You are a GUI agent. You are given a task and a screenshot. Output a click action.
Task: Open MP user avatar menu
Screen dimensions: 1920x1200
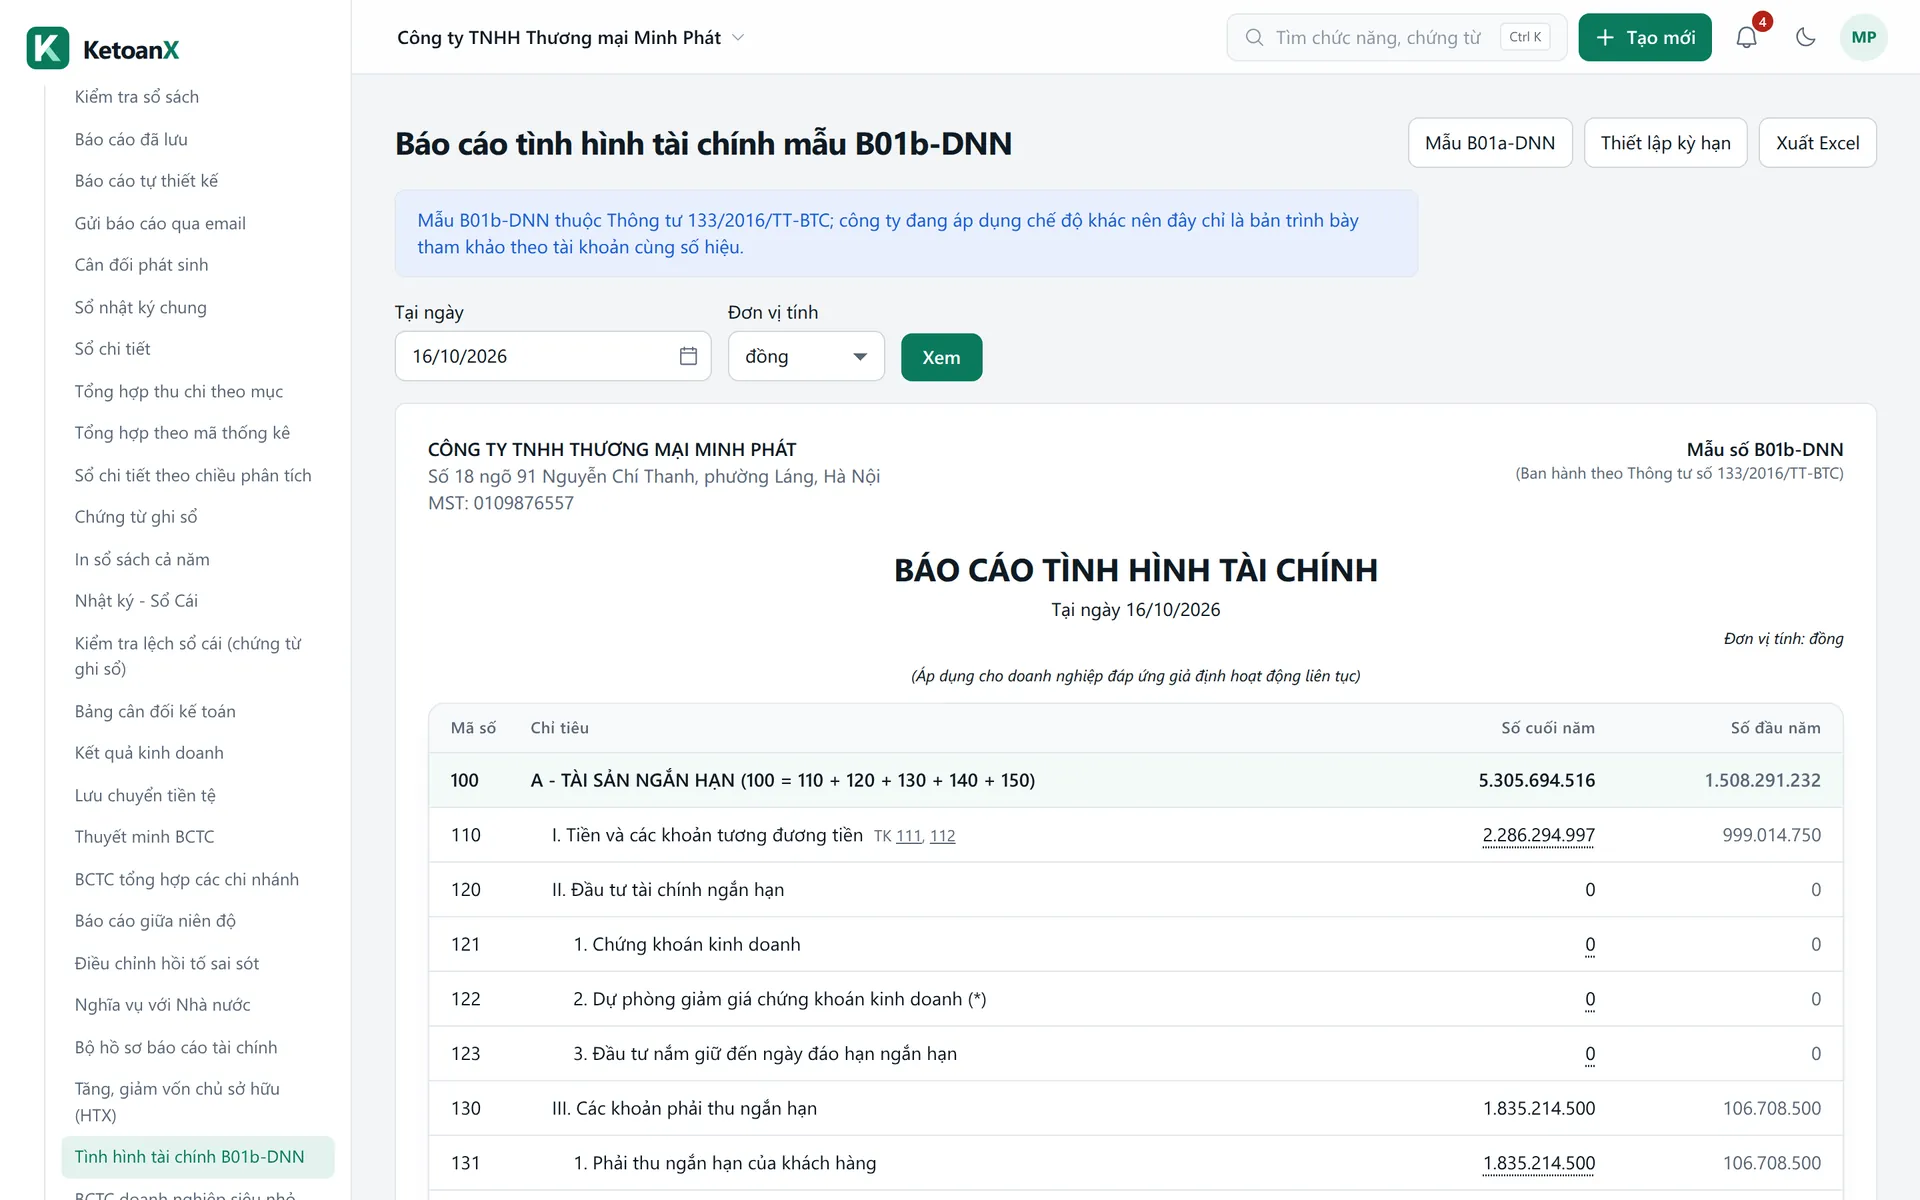click(1863, 37)
